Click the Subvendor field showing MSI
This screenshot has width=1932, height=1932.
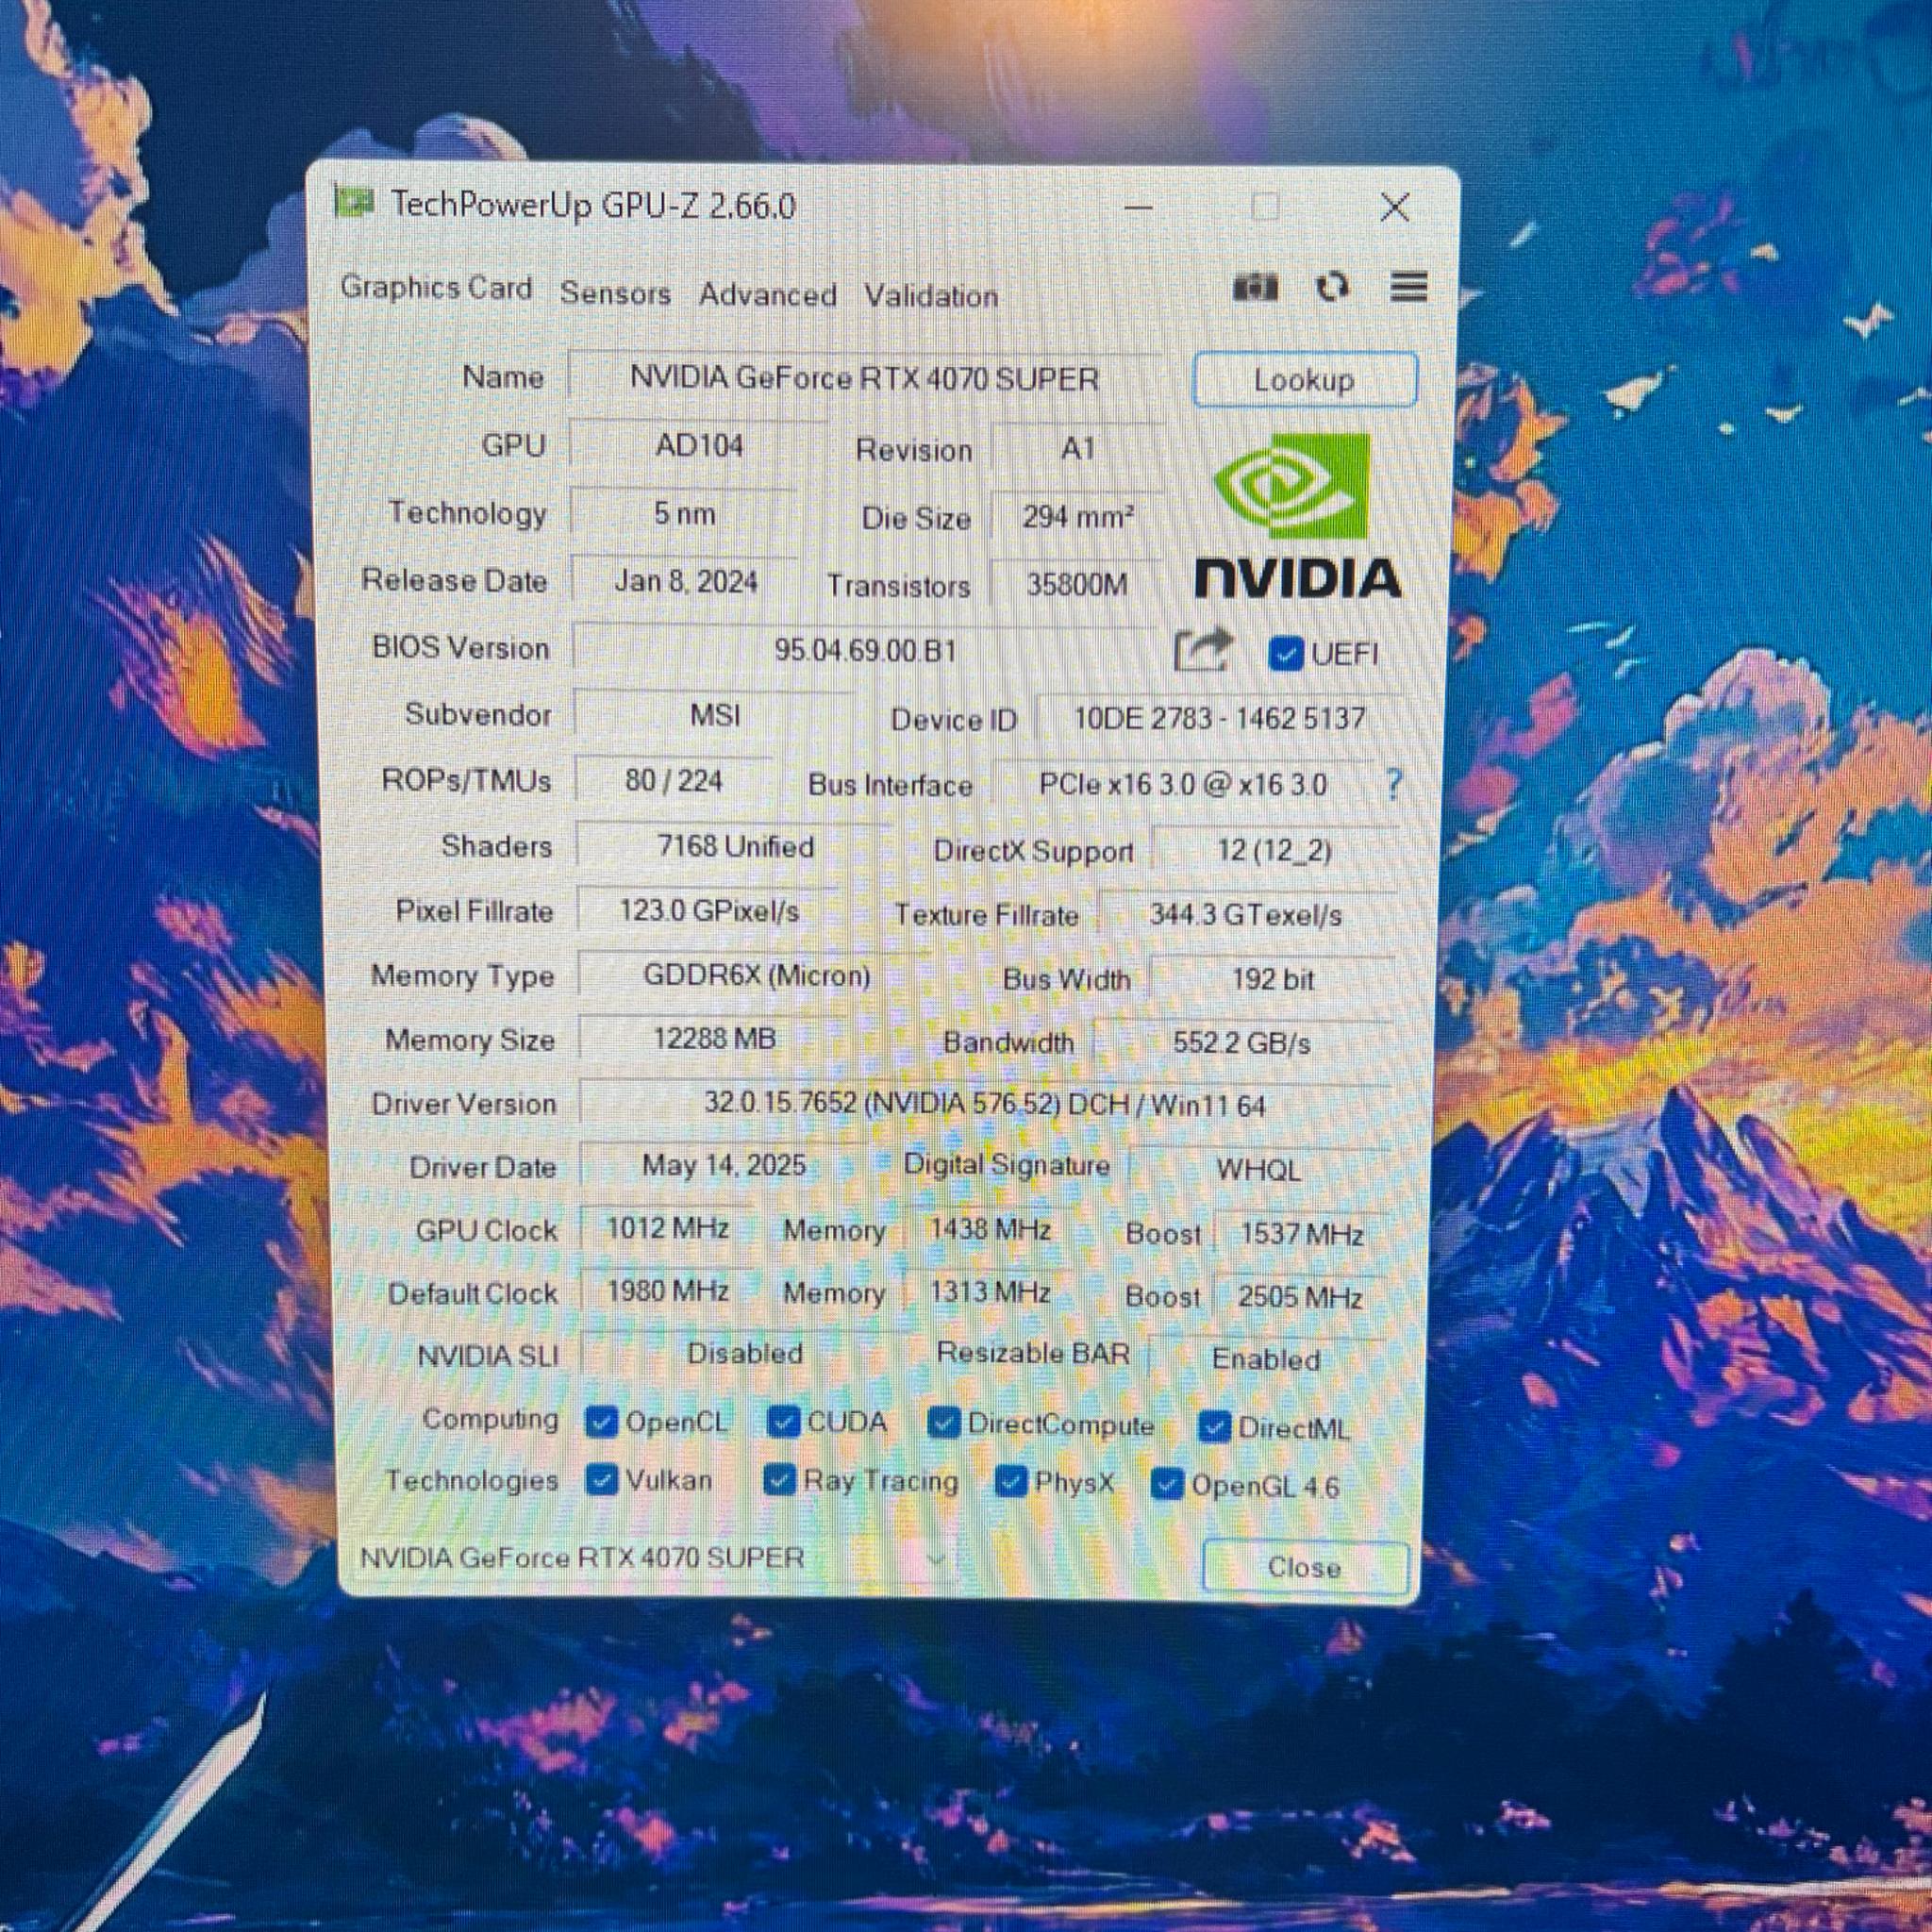coord(715,715)
